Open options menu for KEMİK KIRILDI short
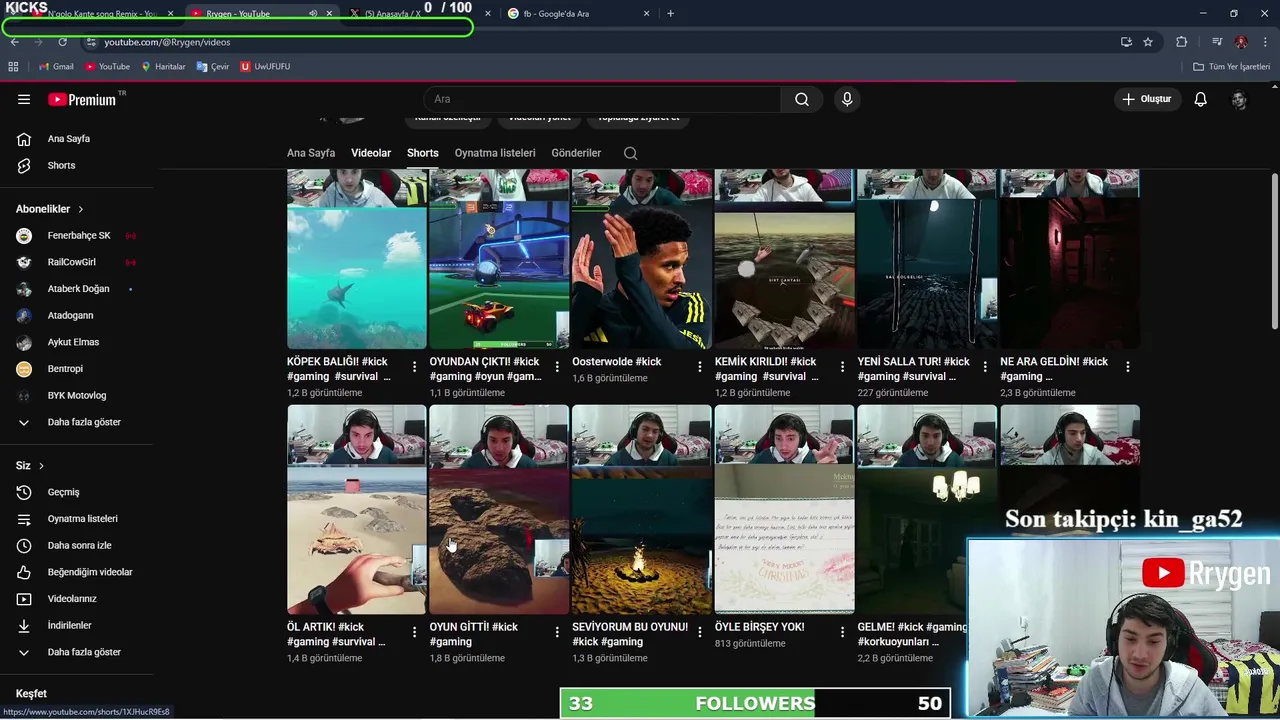This screenshot has width=1280, height=720. click(842, 367)
